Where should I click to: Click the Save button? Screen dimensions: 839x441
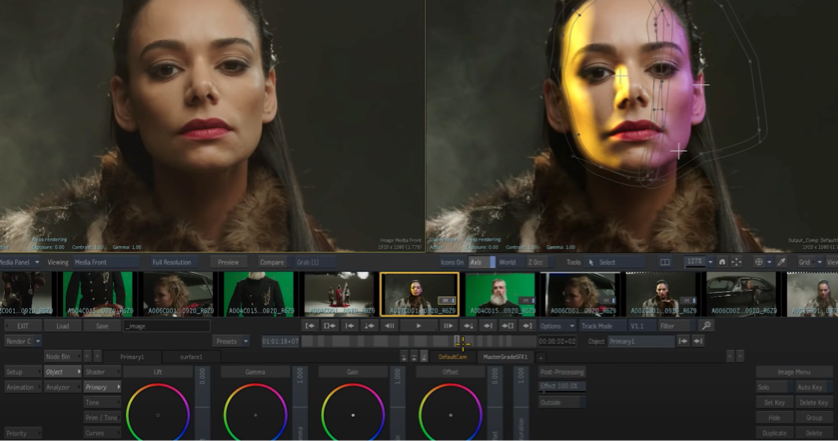[x=101, y=326]
